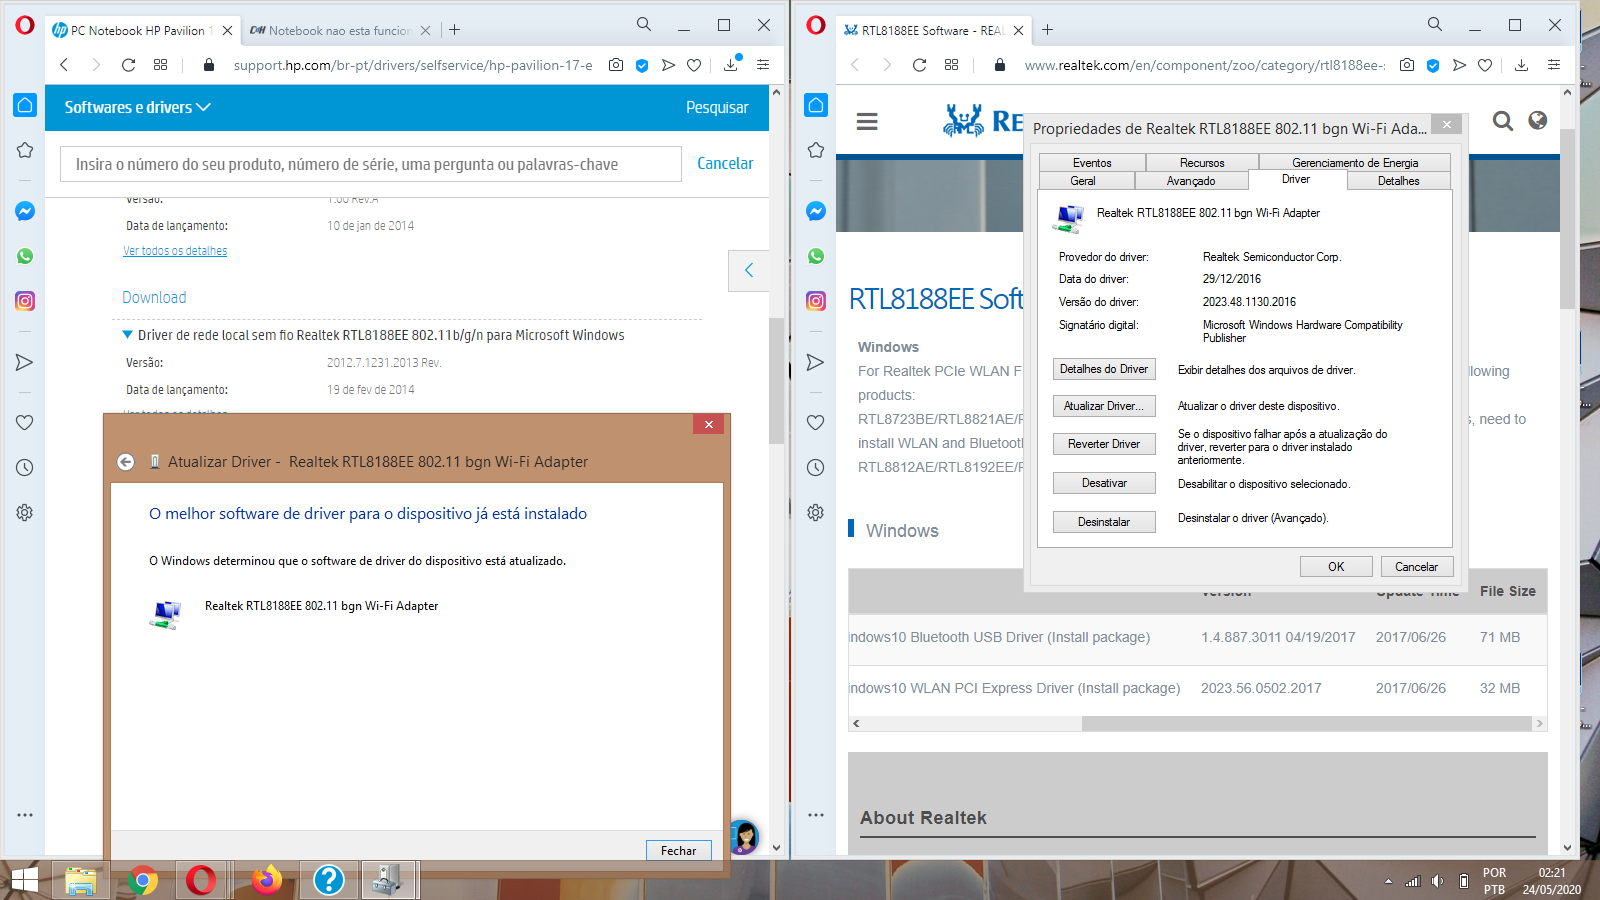Select Windows10 Bluetooth USB Driver row
The height and width of the screenshot is (900, 1600).
click(x=1197, y=637)
